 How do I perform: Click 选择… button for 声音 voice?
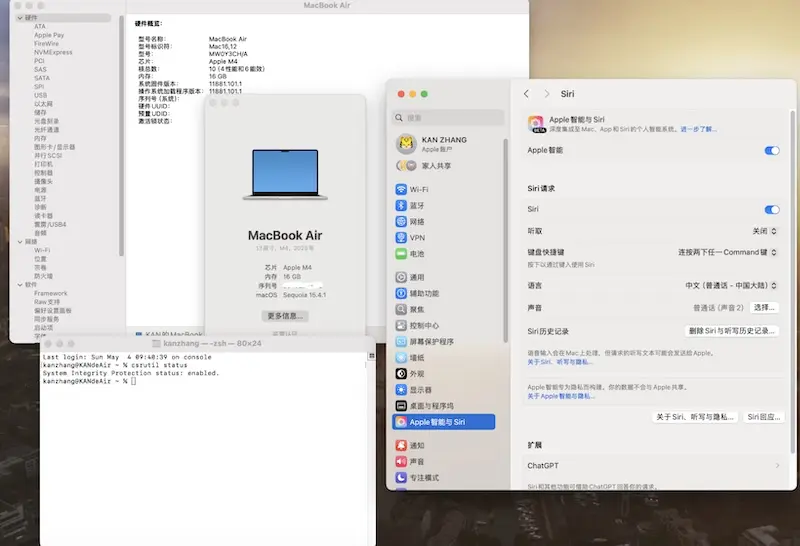(x=764, y=308)
